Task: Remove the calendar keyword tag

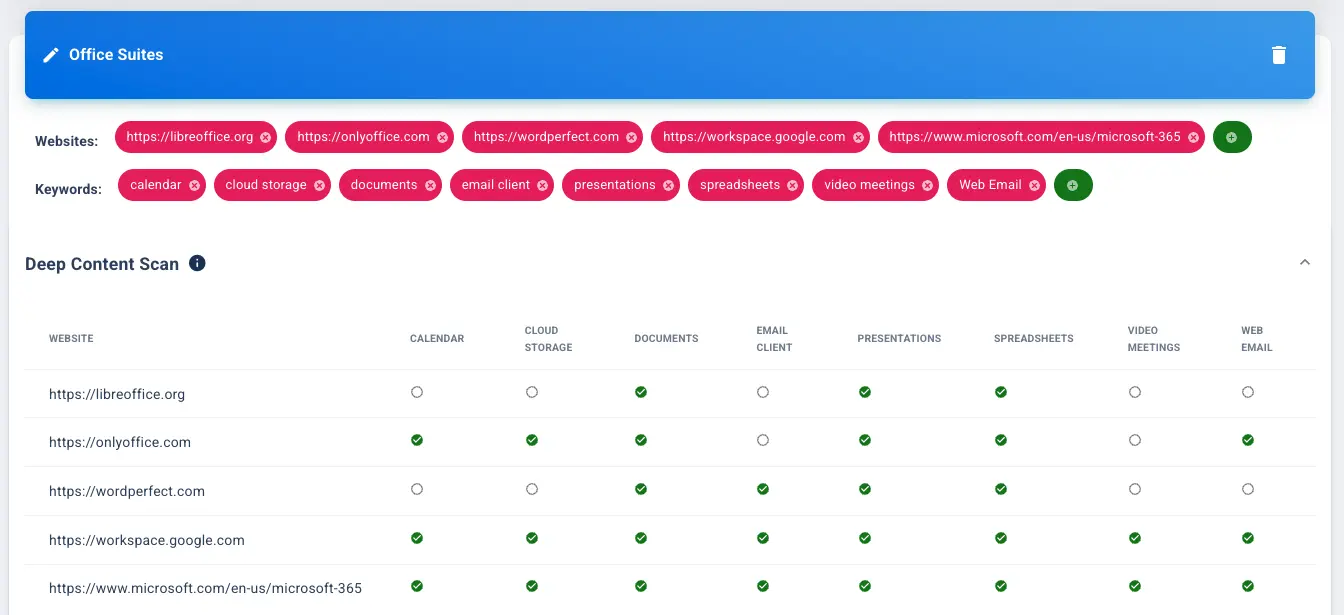Action: [x=193, y=185]
